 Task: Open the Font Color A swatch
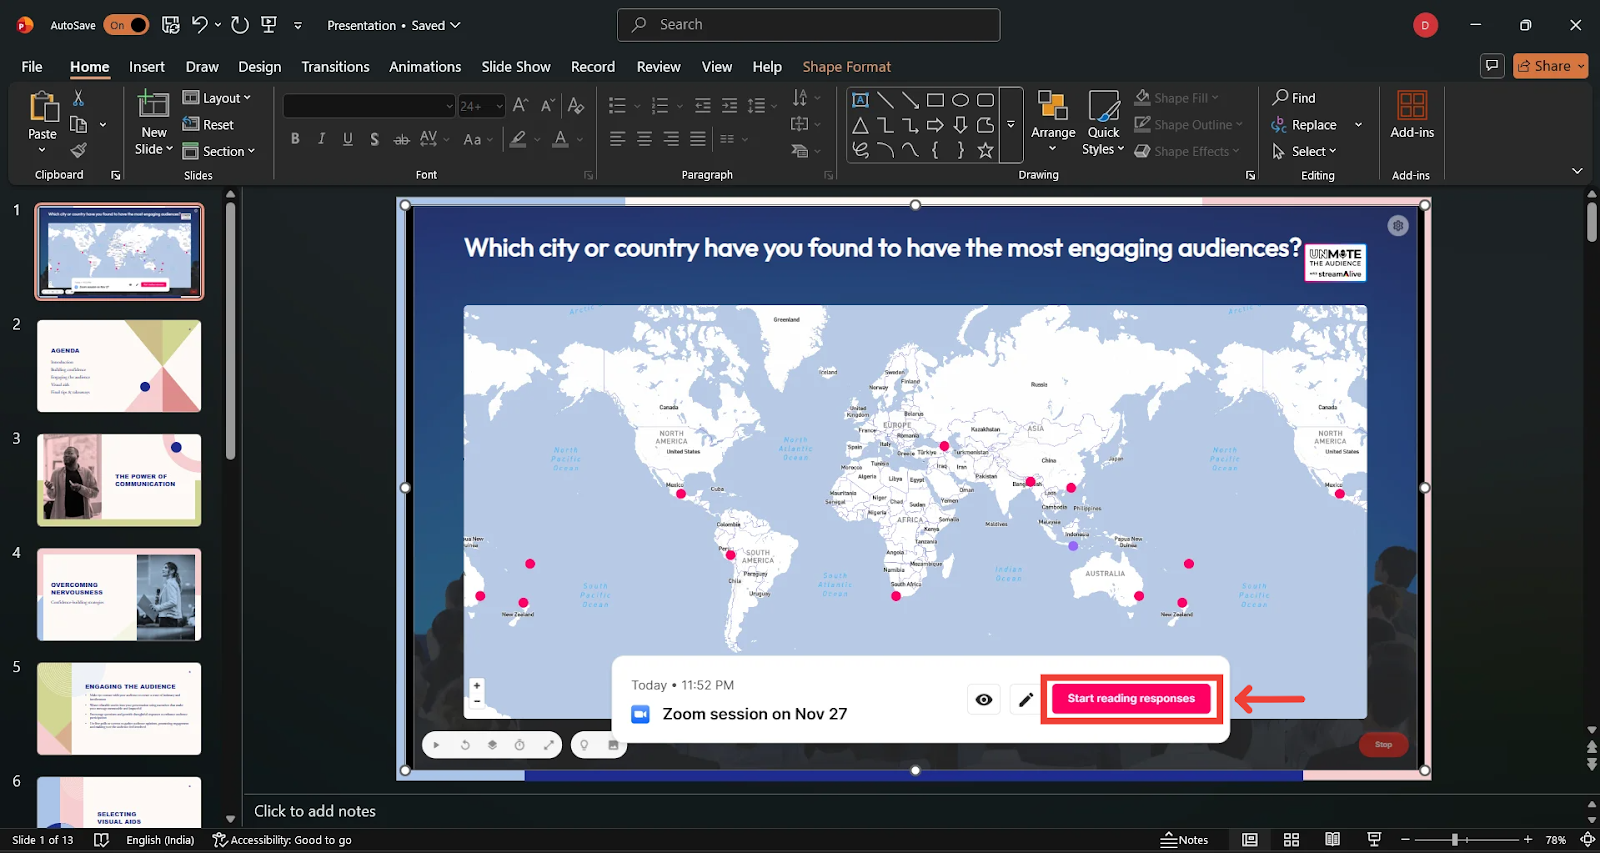(x=561, y=139)
